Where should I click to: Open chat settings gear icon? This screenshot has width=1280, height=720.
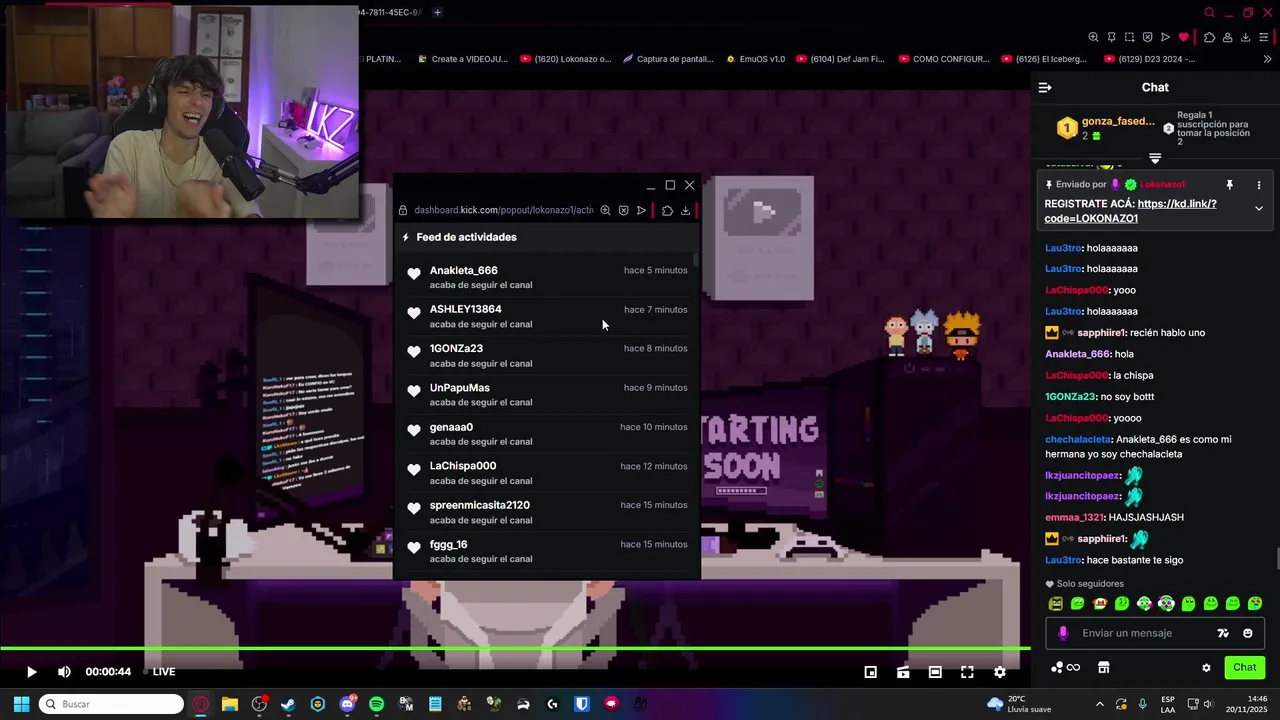[1206, 668]
